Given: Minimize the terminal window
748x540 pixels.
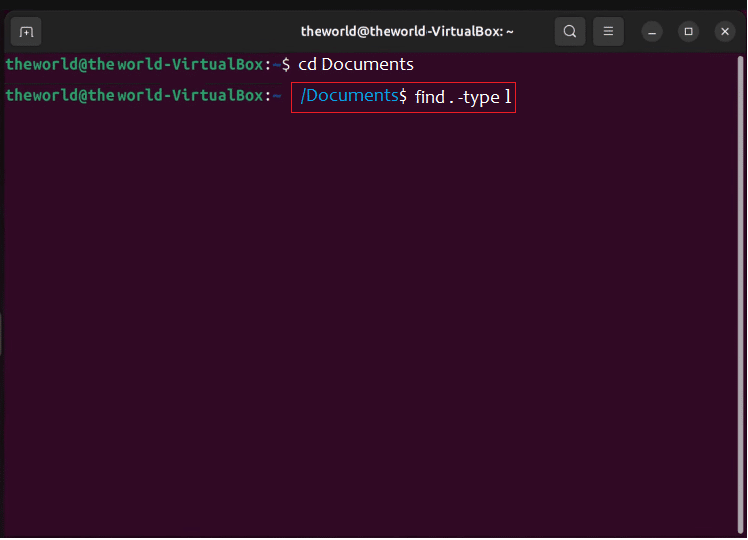Looking at the screenshot, I should [652, 32].
